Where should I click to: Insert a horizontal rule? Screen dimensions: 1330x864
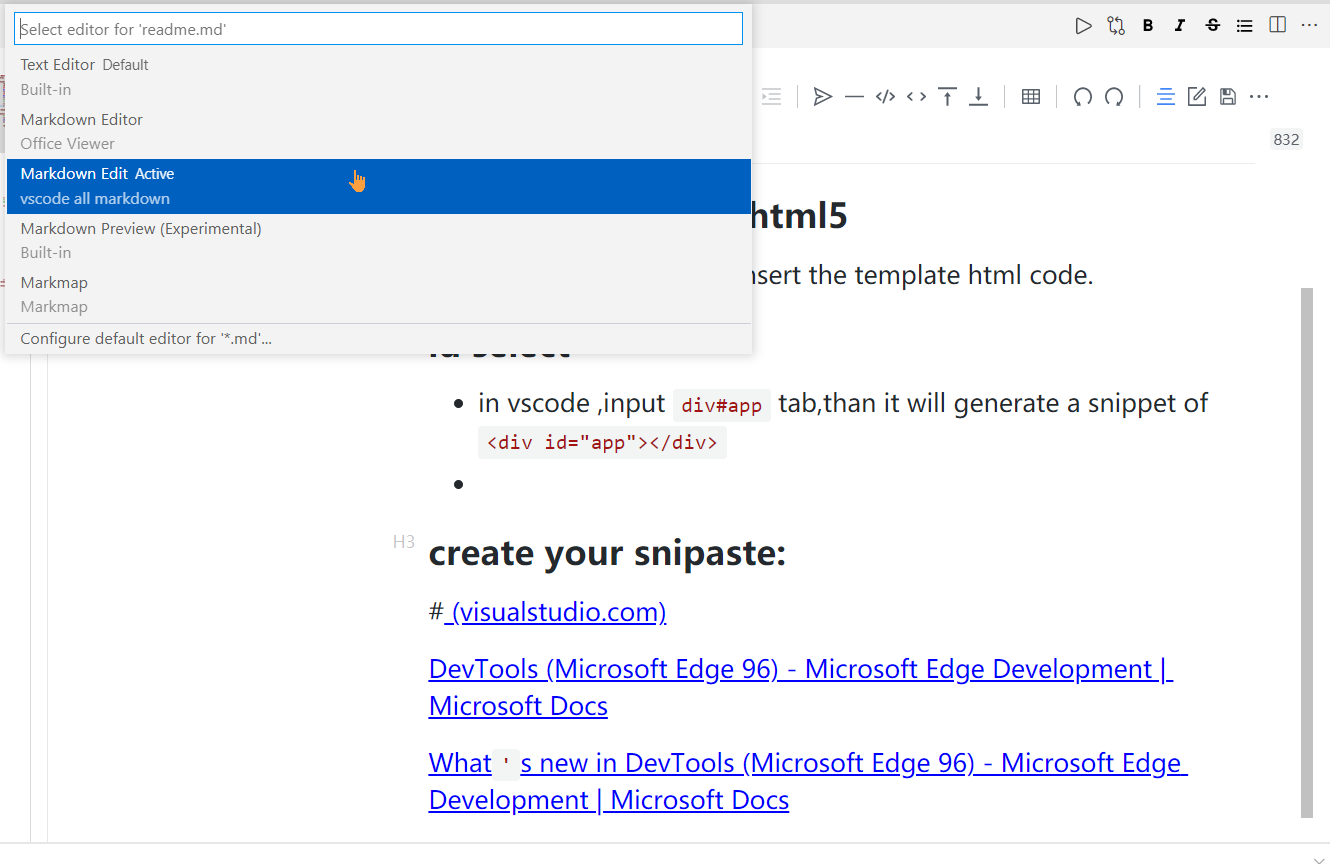coord(853,96)
